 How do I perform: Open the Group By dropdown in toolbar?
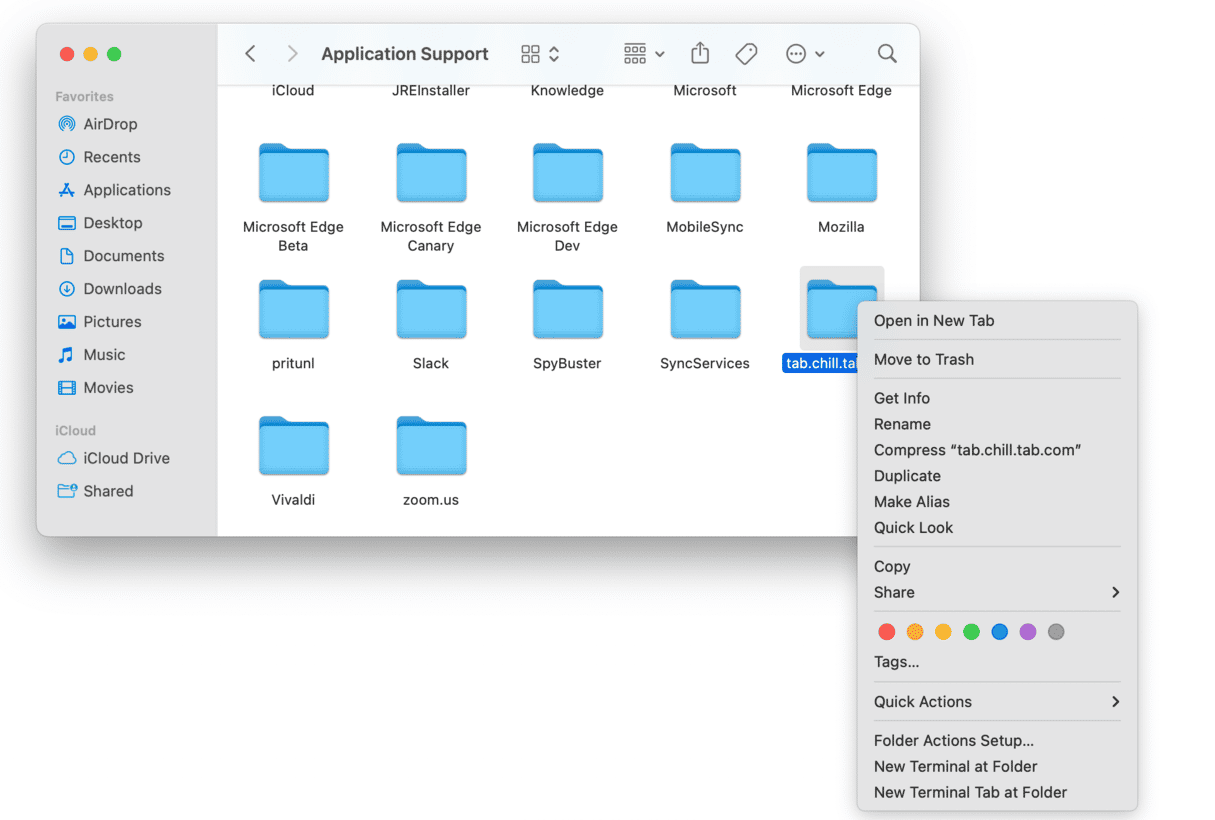click(x=644, y=54)
